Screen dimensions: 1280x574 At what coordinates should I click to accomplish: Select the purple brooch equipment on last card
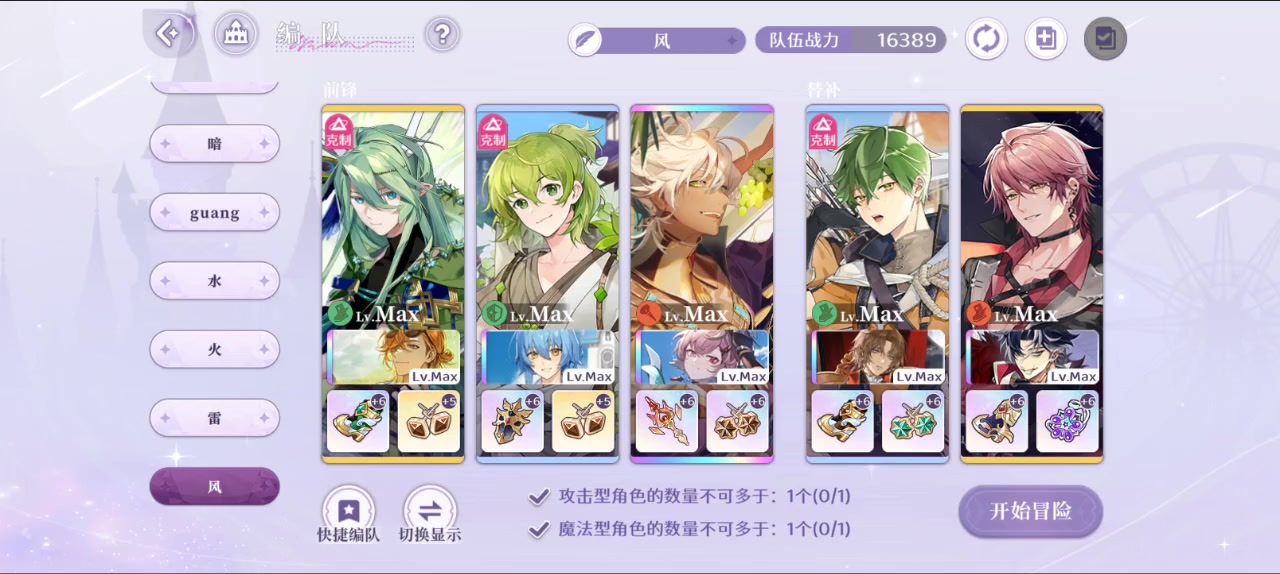[1067, 421]
